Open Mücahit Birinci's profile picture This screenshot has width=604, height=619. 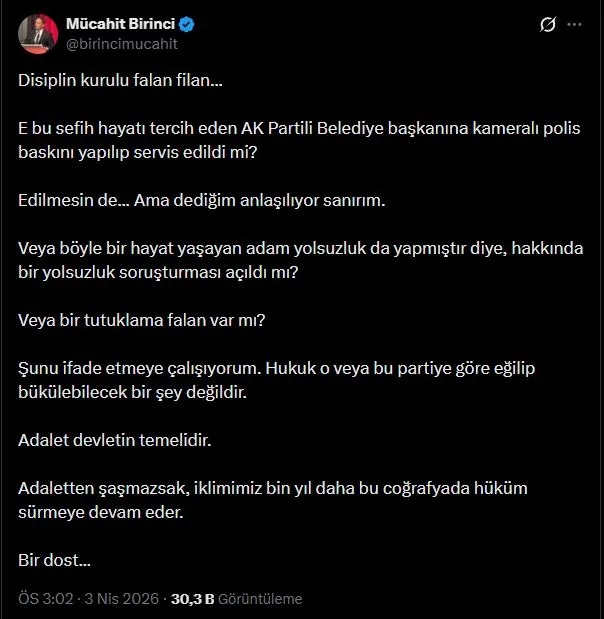(37, 33)
